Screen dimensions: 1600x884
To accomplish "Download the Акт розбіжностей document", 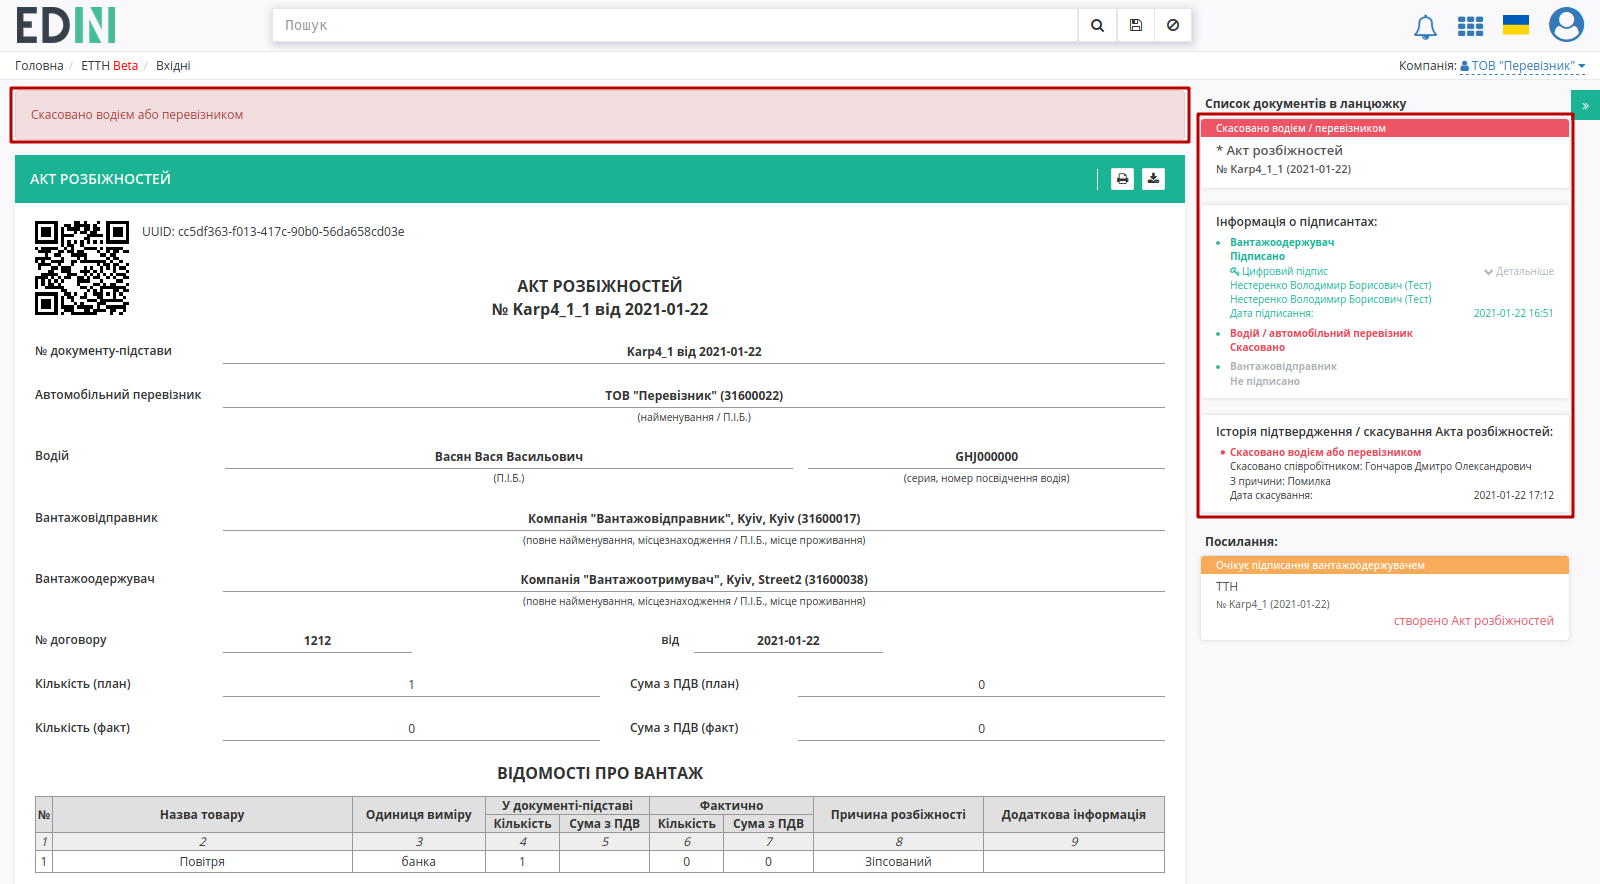I will 1153,179.
